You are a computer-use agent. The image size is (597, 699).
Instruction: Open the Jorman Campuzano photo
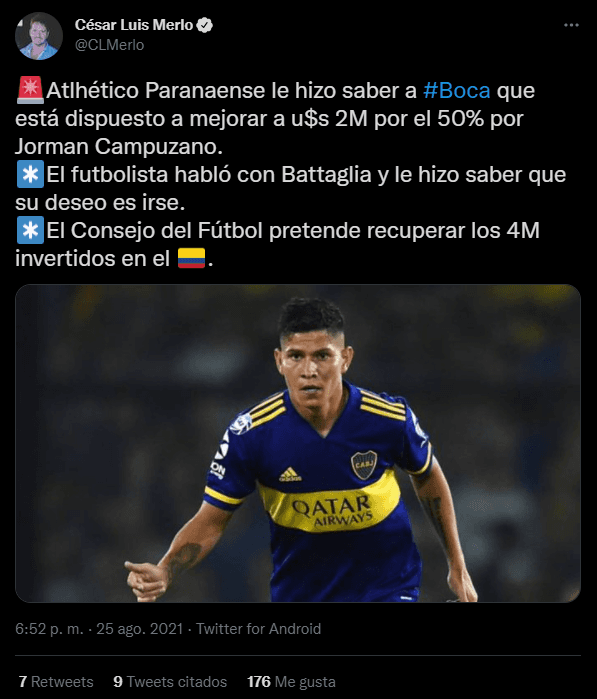click(298, 444)
